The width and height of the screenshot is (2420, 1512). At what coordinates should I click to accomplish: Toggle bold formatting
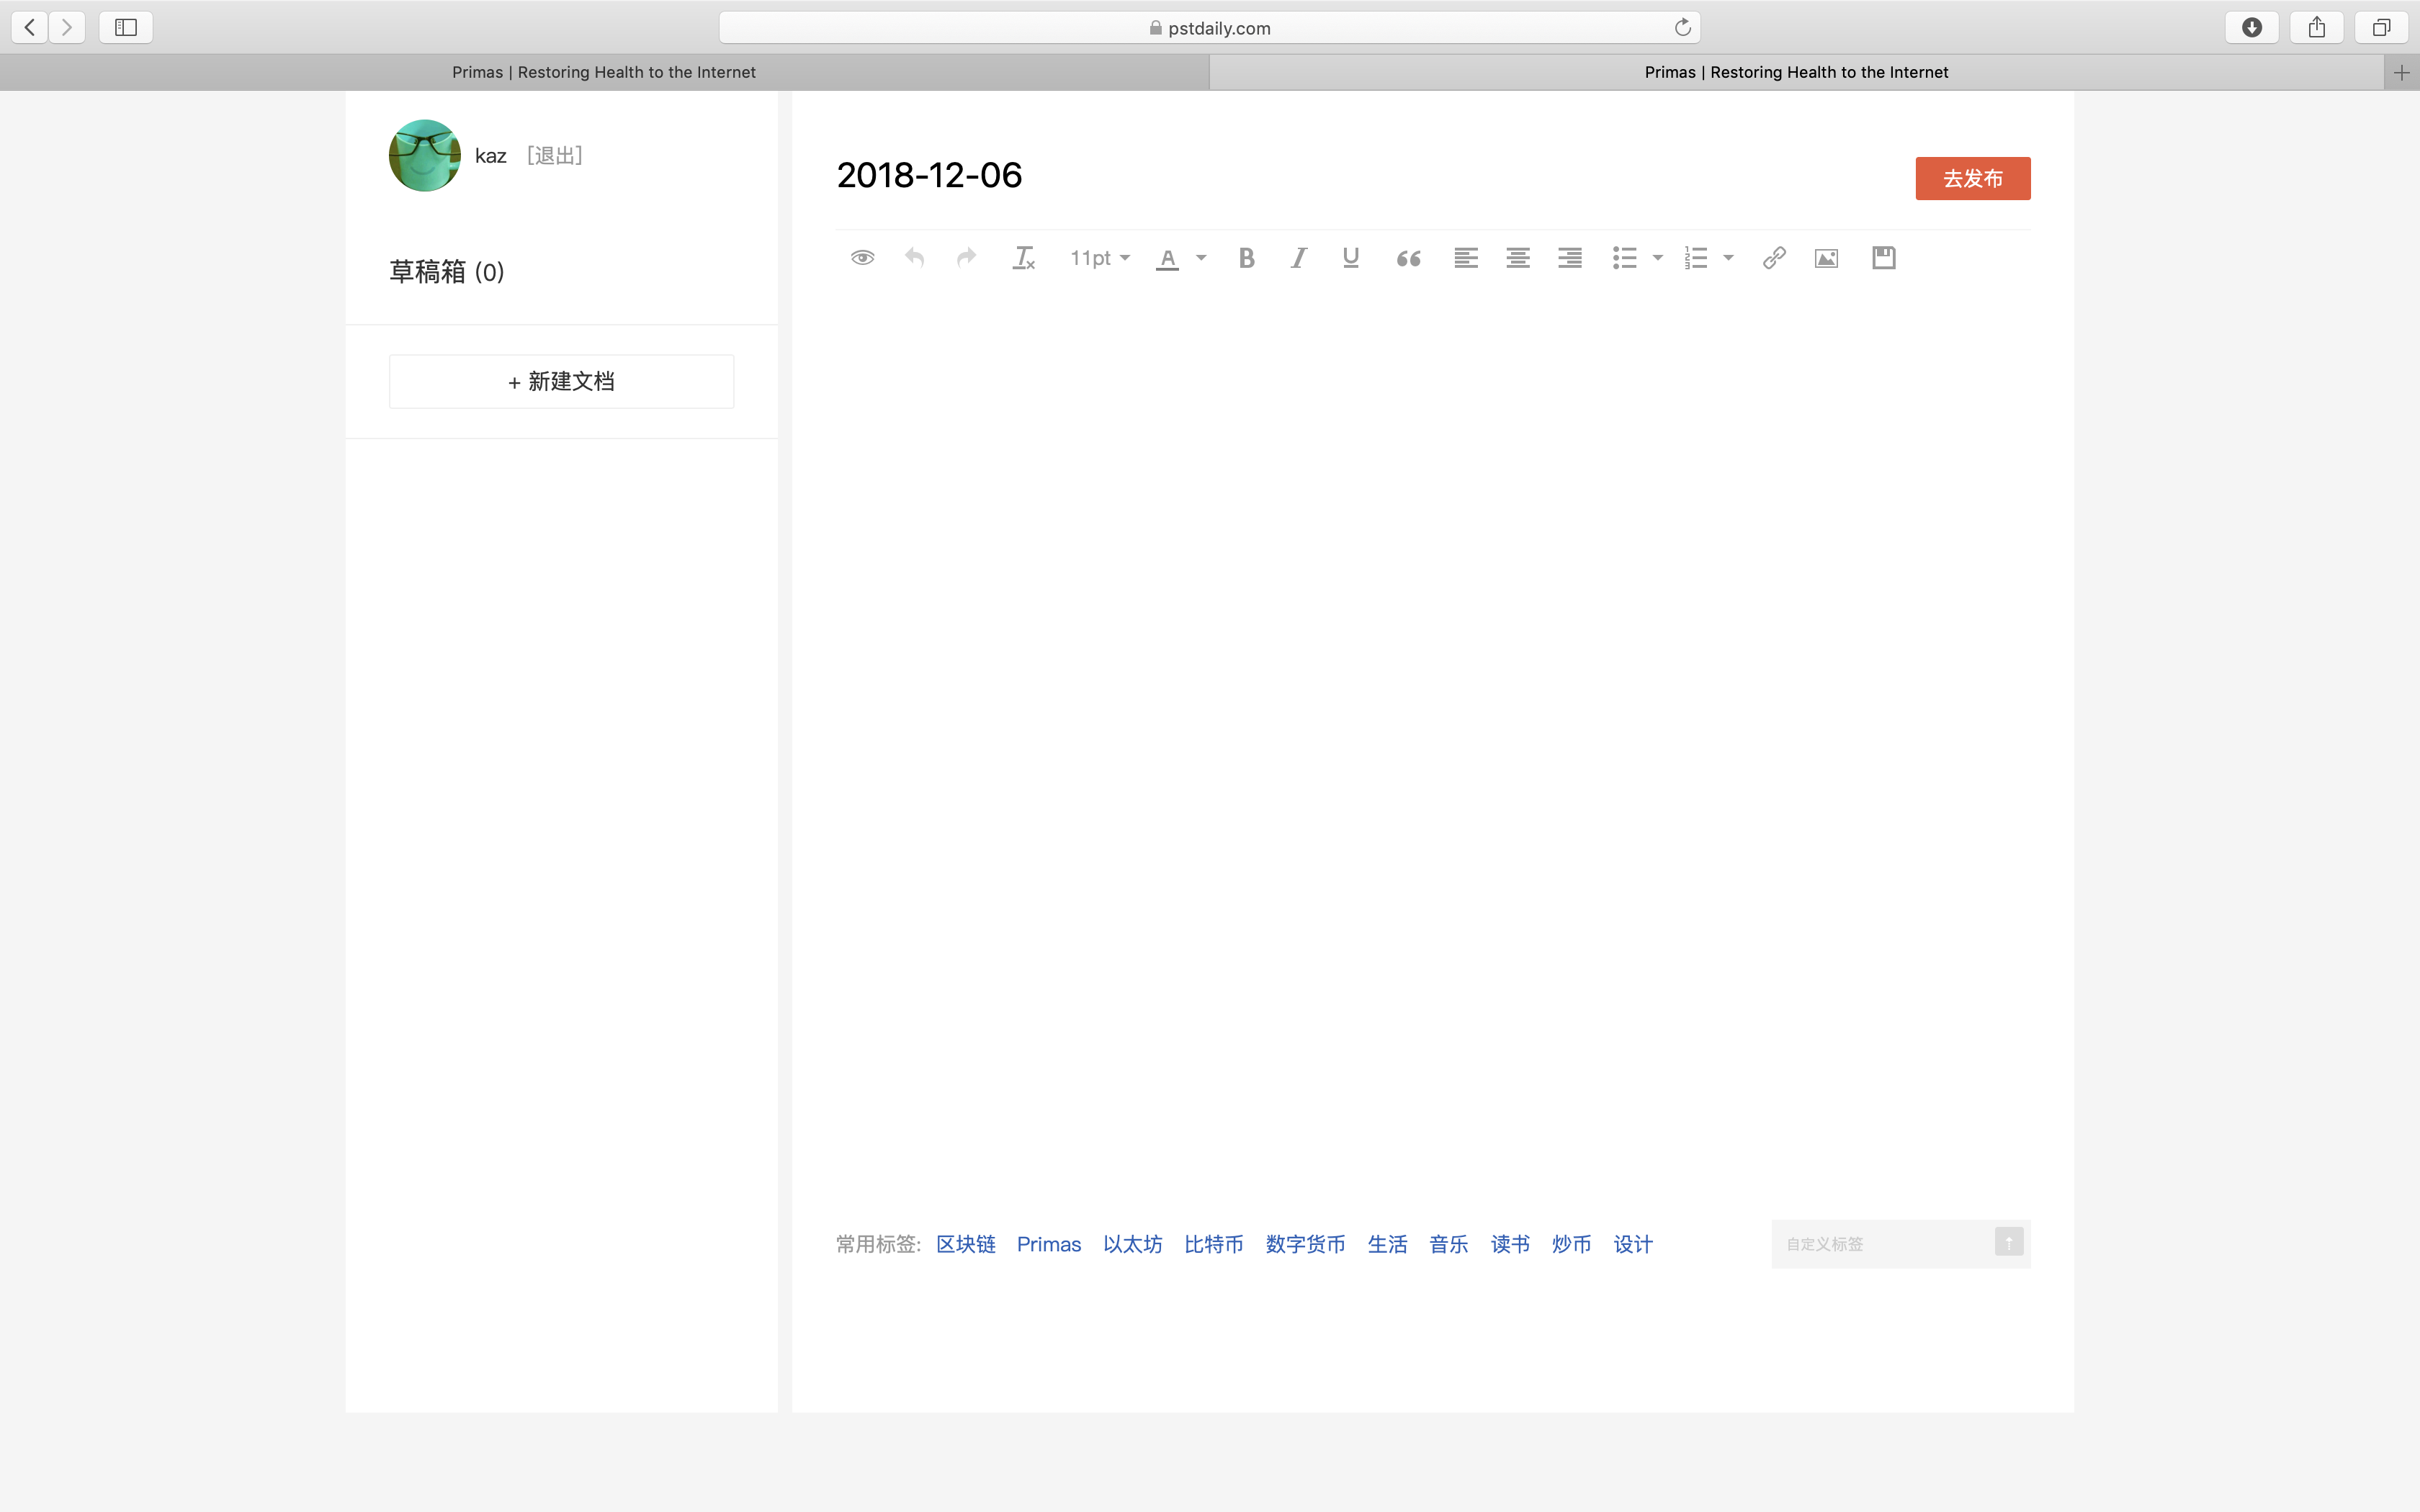1246,258
